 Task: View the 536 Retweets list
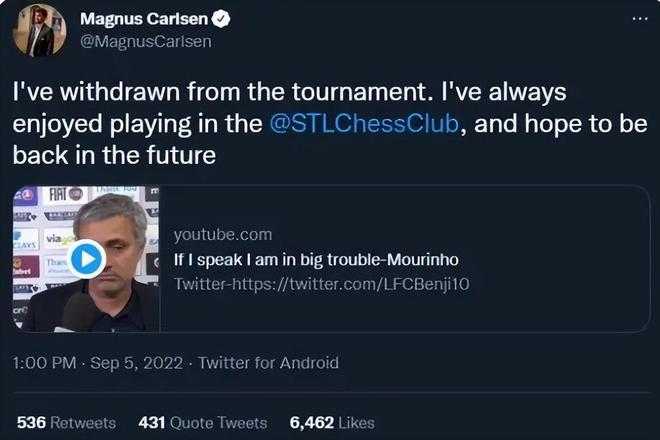click(x=66, y=423)
